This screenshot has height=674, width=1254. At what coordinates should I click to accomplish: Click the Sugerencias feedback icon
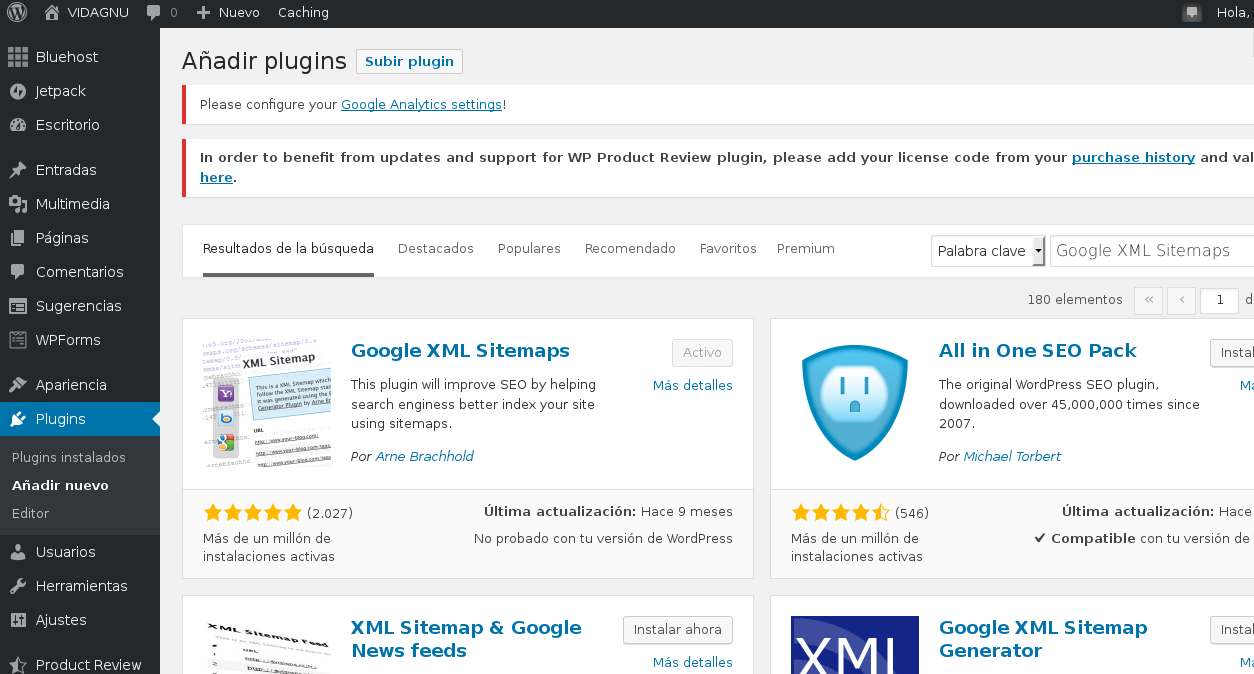18,306
